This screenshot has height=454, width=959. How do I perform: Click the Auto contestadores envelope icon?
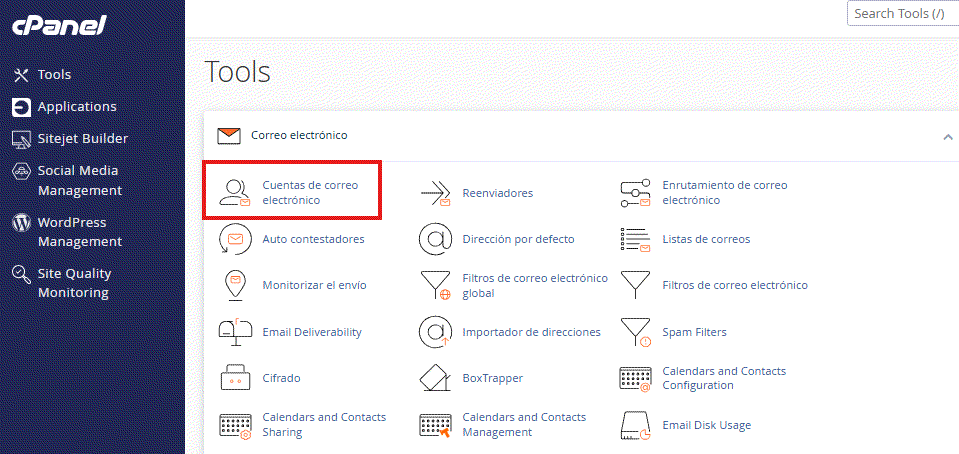point(235,239)
